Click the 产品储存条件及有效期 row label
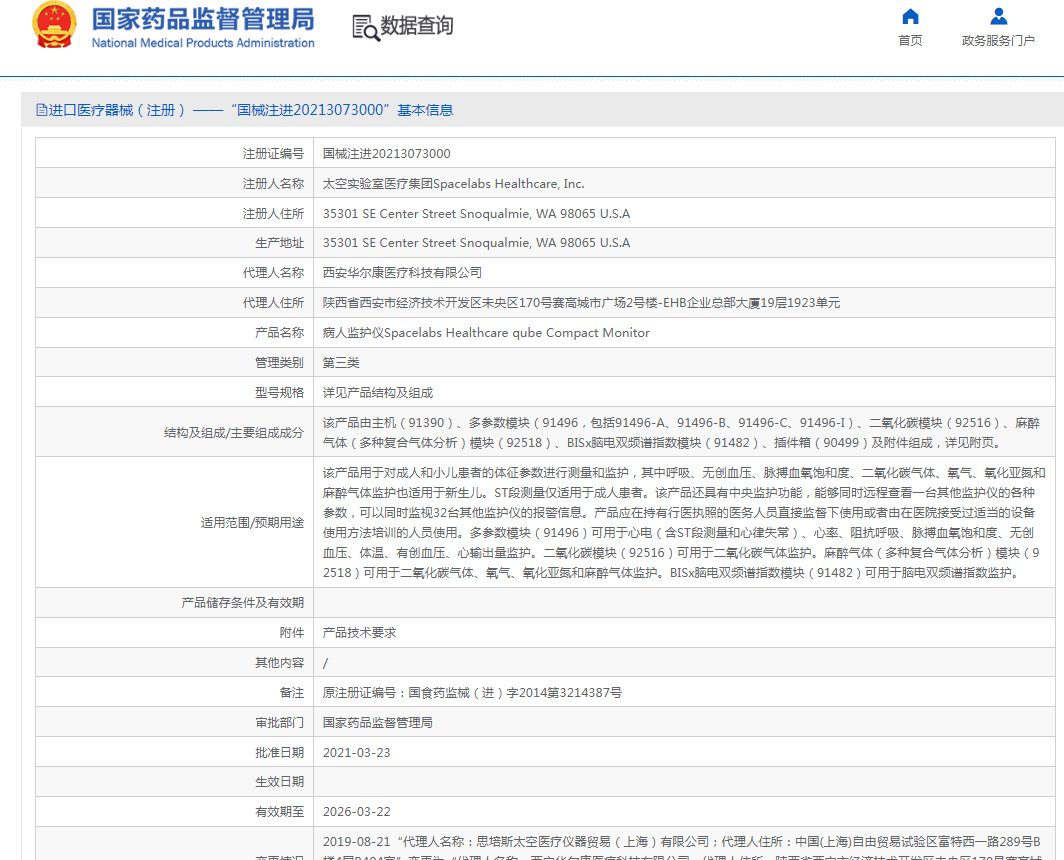This screenshot has width=1064, height=860. (x=242, y=603)
